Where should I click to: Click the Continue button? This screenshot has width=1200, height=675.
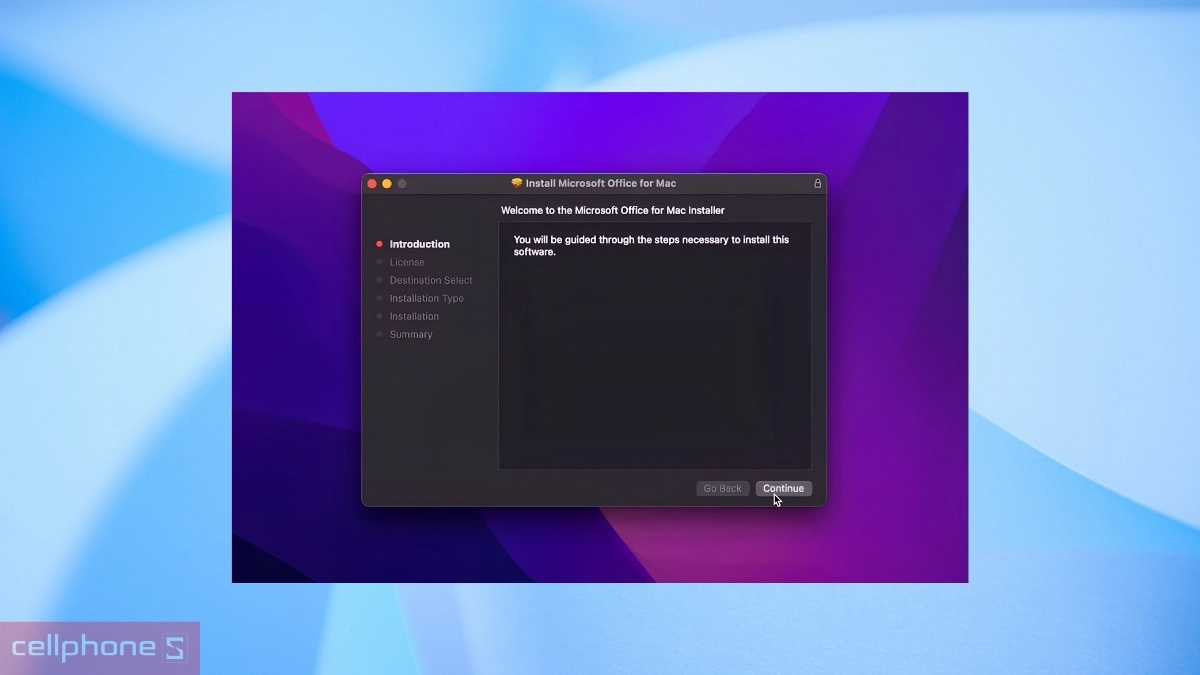(783, 488)
